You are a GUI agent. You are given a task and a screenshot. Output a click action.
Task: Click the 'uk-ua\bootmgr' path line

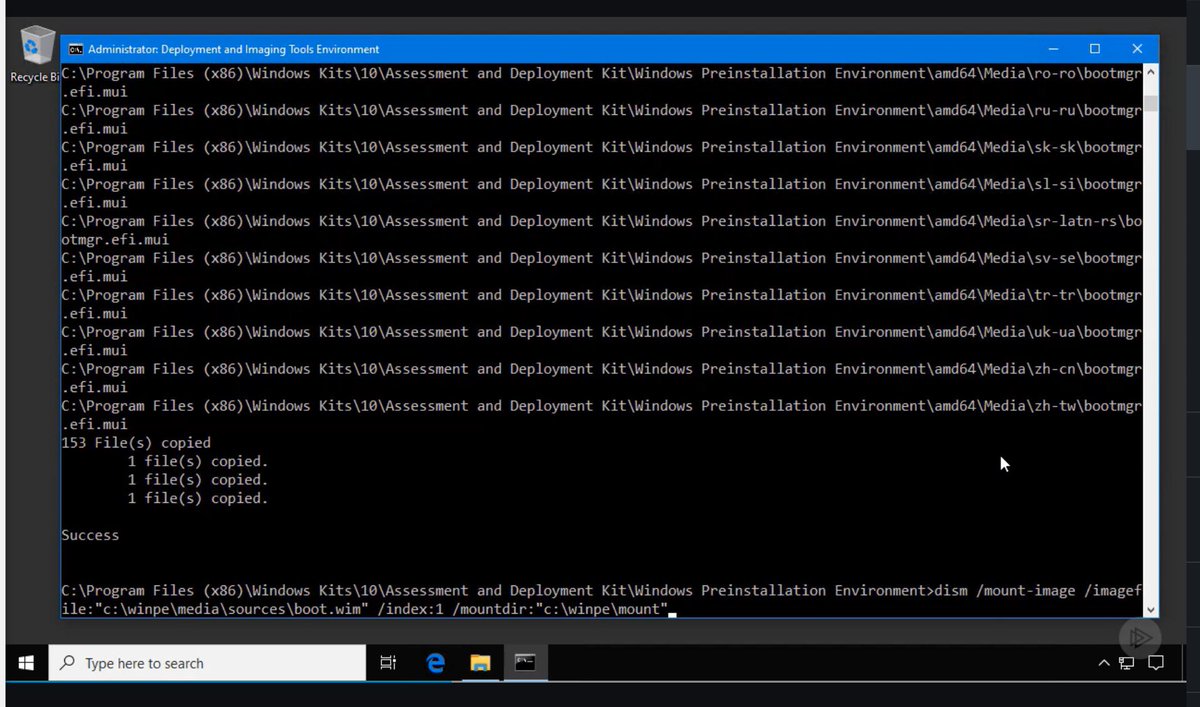click(x=601, y=332)
